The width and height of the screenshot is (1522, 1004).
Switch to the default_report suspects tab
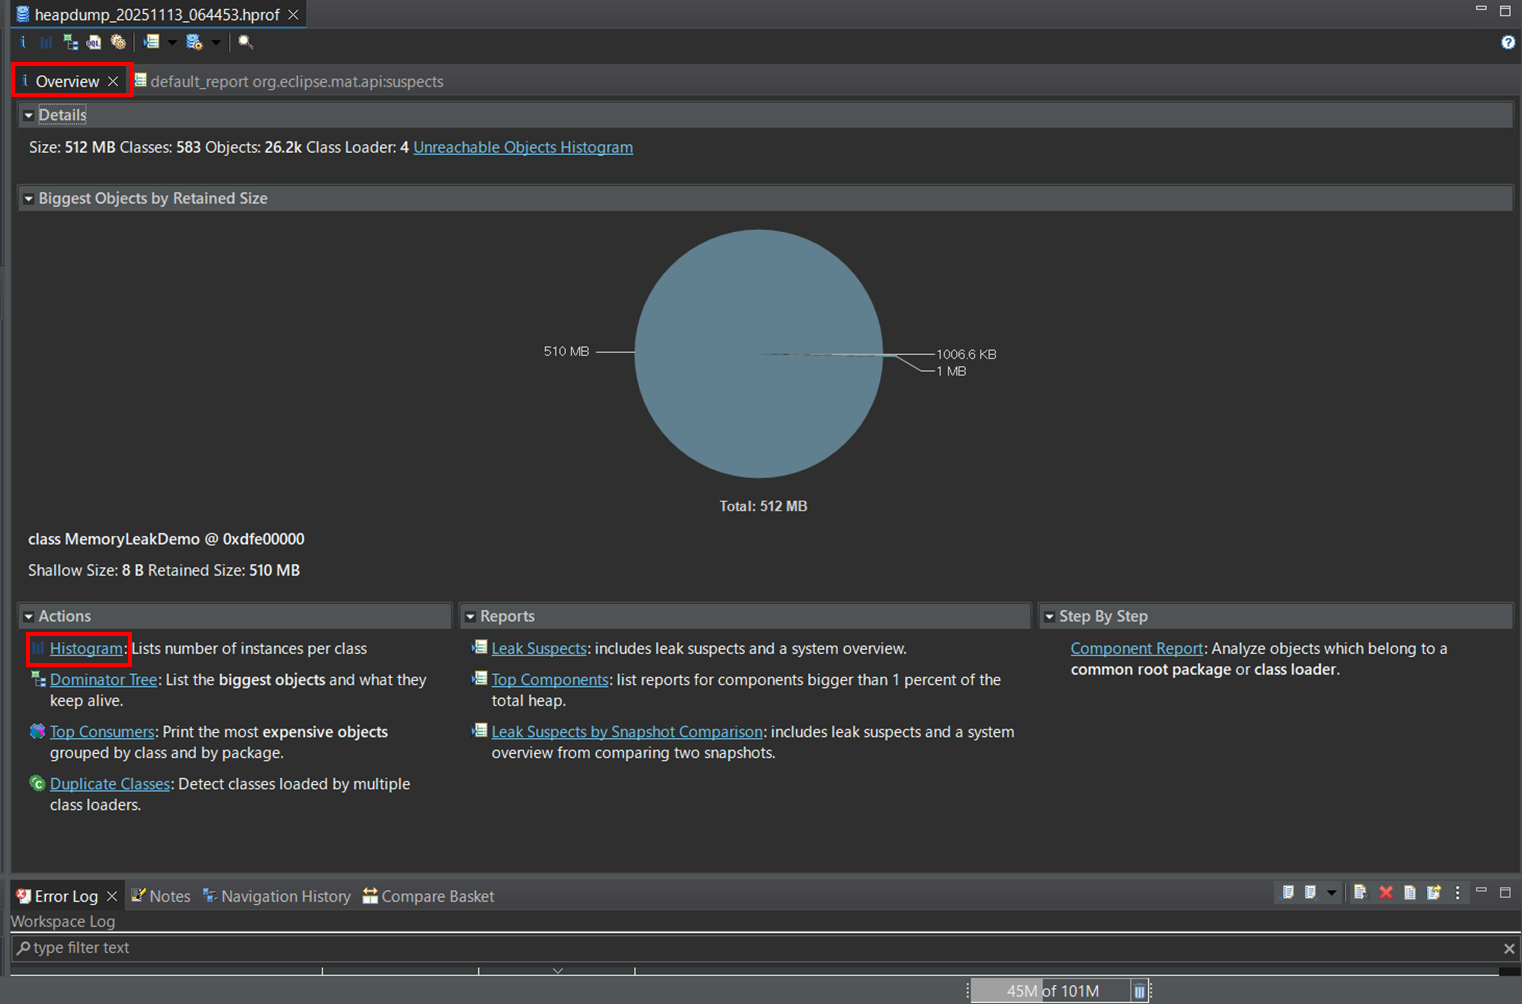[296, 81]
